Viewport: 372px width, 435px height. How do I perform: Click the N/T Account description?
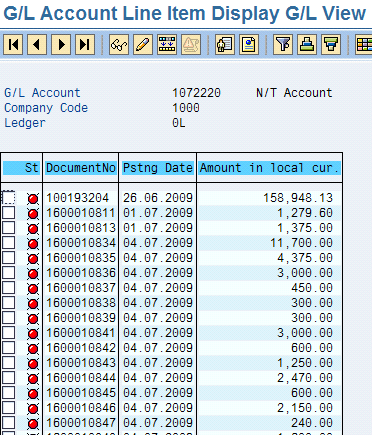pyautogui.click(x=294, y=93)
